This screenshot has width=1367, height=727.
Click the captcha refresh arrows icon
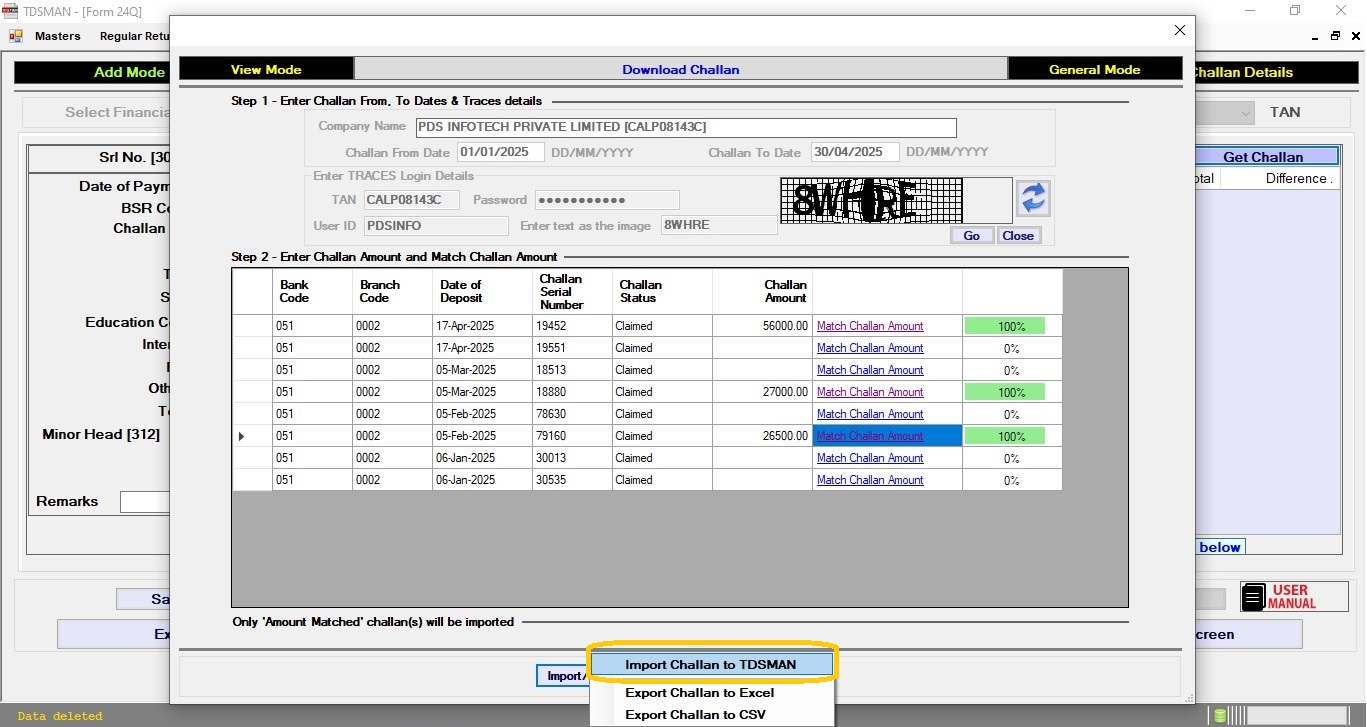pyautogui.click(x=1033, y=199)
